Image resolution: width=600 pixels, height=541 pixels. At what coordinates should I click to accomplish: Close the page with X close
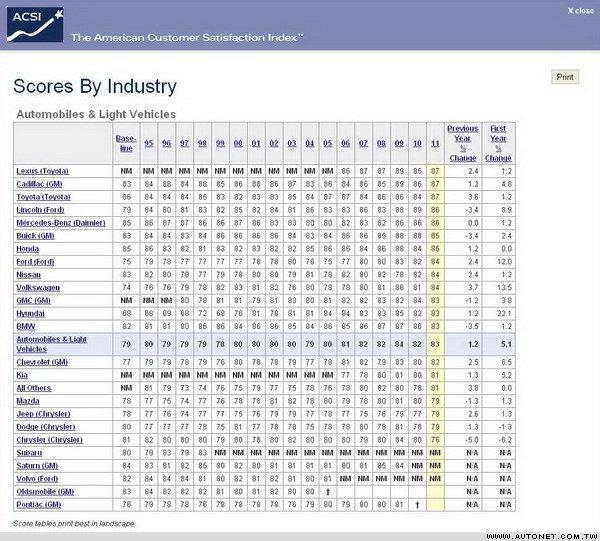tap(581, 11)
